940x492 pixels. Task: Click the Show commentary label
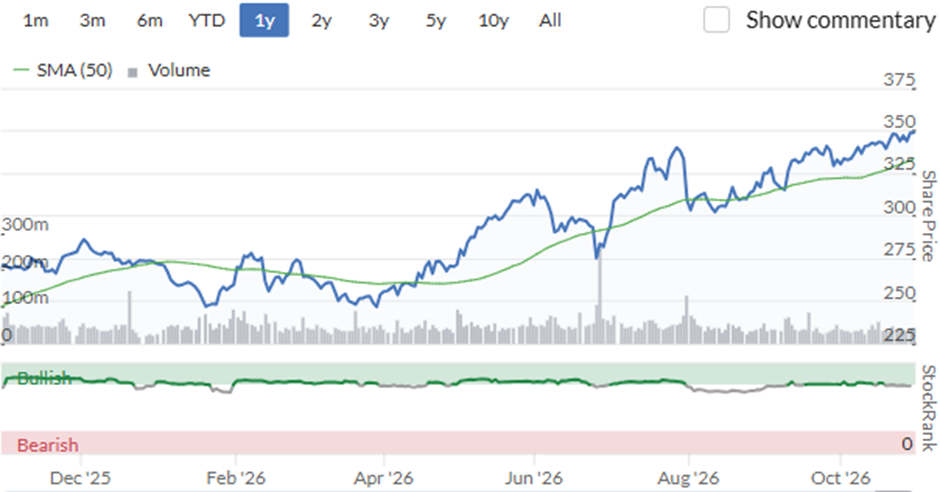pos(840,20)
